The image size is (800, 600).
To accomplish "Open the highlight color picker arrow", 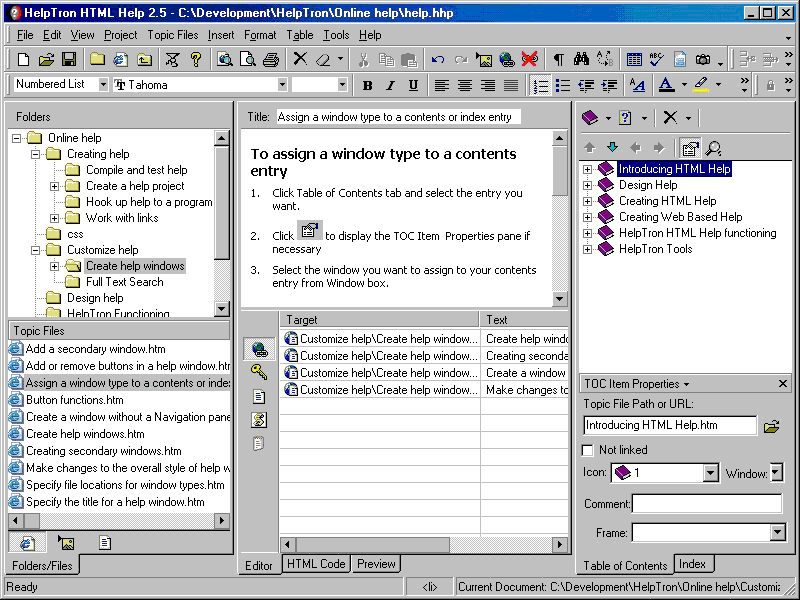I will point(718,85).
